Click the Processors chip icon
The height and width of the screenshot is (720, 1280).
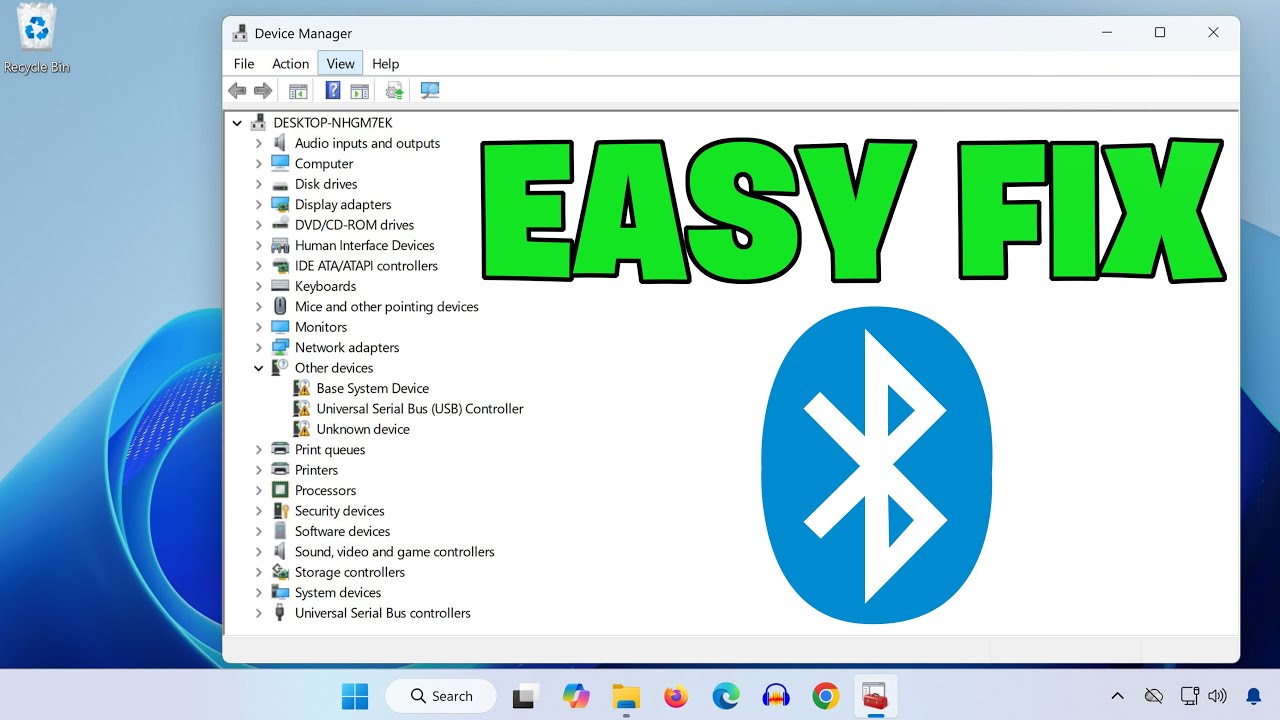280,491
